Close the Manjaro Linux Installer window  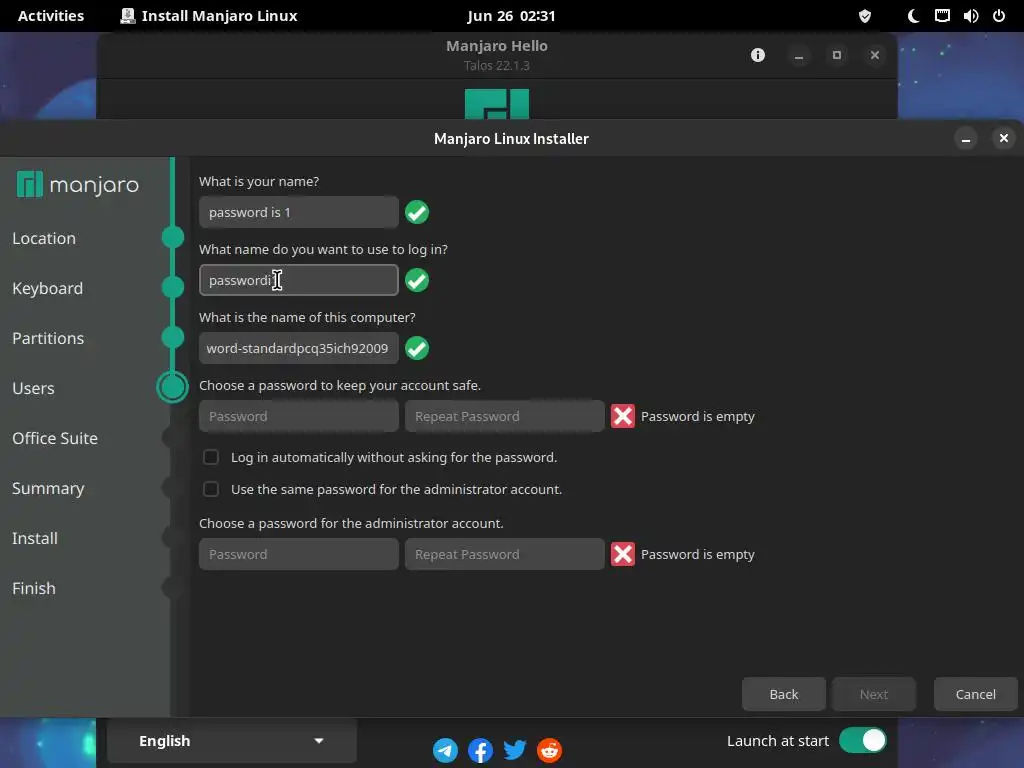click(1004, 138)
